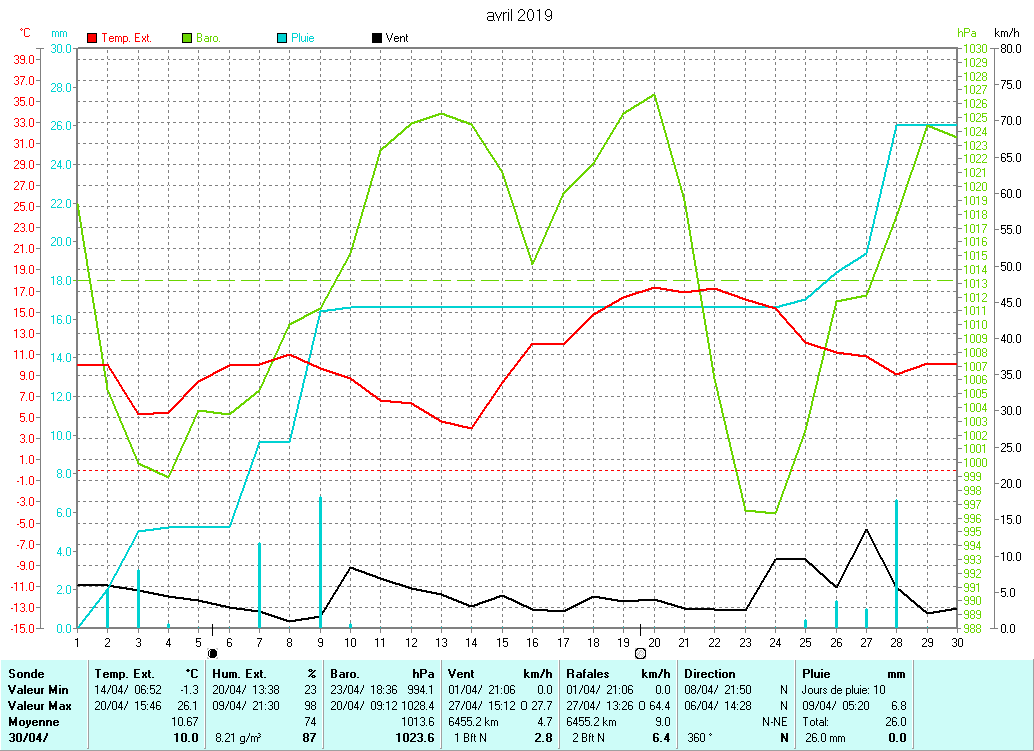The width and height of the screenshot is (1034, 751).
Task: Click the hPa unit label at top right
Action: [x=966, y=33]
